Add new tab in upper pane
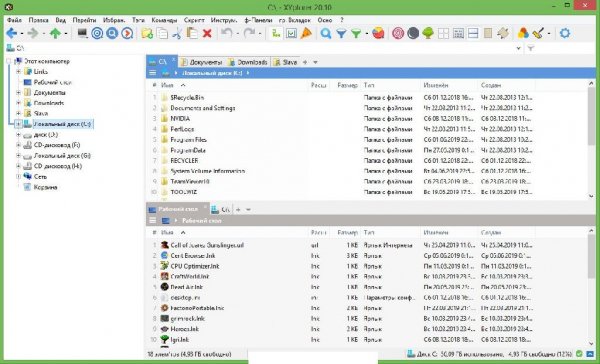Screen dimensions: 600x364 pyautogui.click(x=305, y=62)
